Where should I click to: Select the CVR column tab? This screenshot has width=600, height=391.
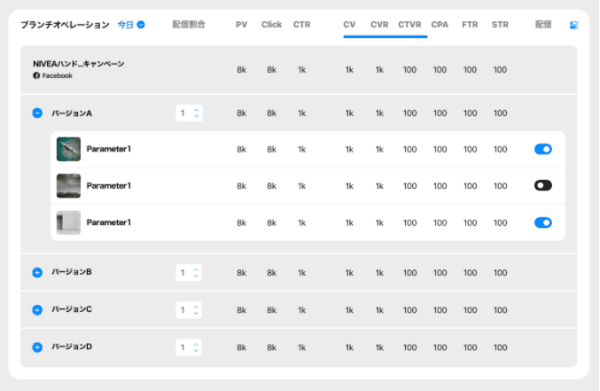(379, 25)
